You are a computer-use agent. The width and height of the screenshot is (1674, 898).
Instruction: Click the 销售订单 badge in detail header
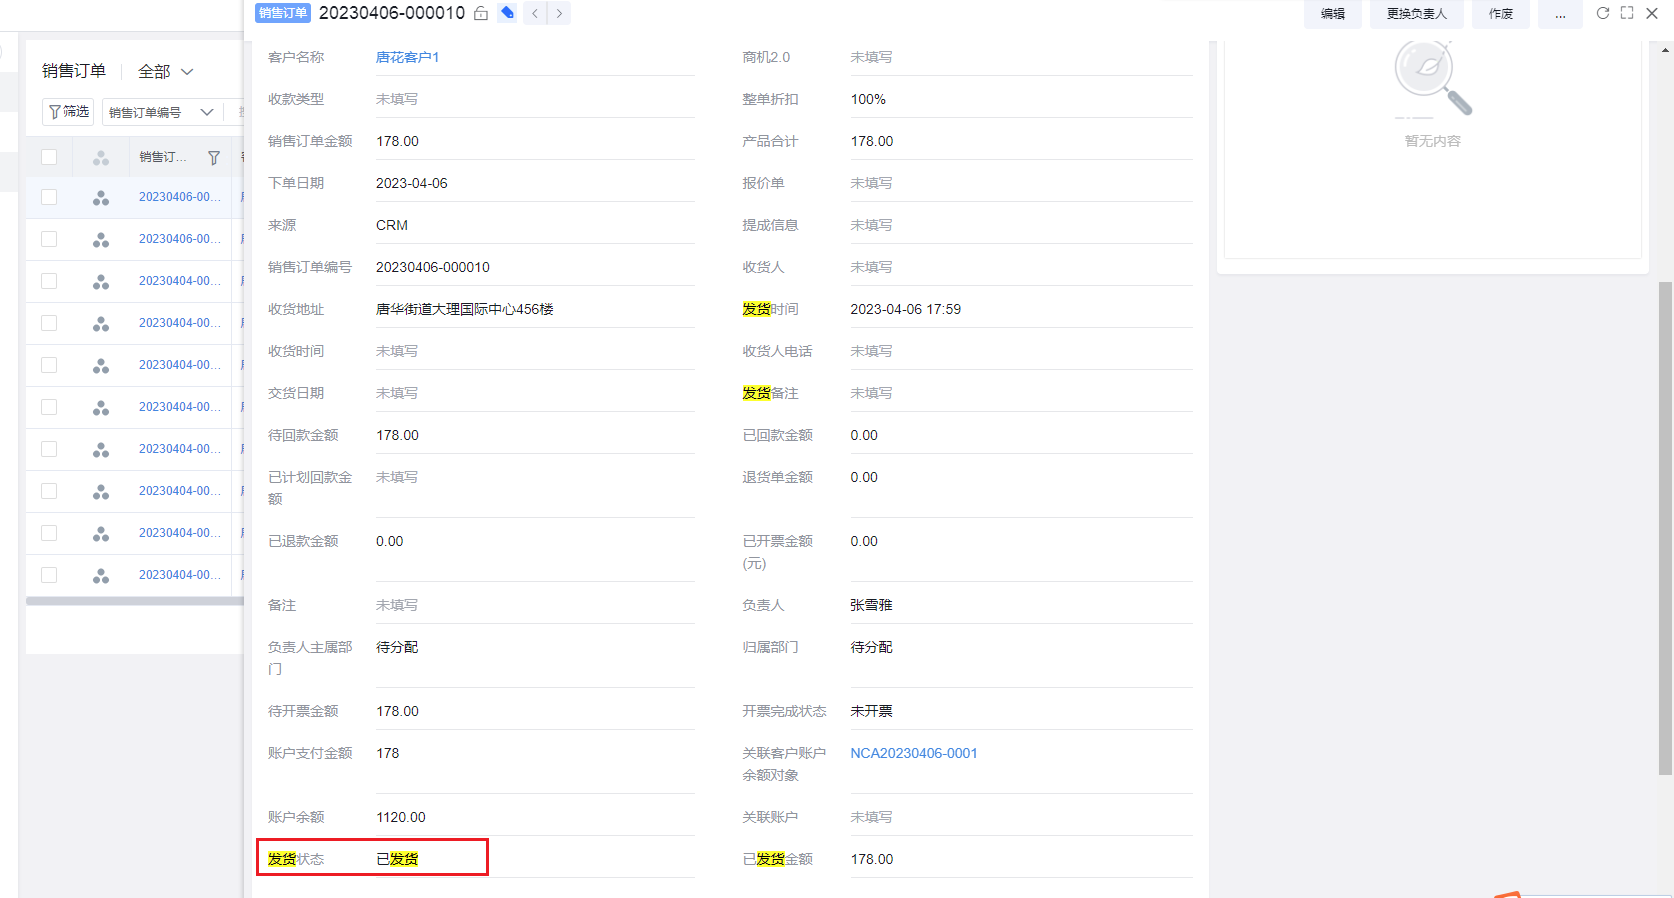[283, 13]
